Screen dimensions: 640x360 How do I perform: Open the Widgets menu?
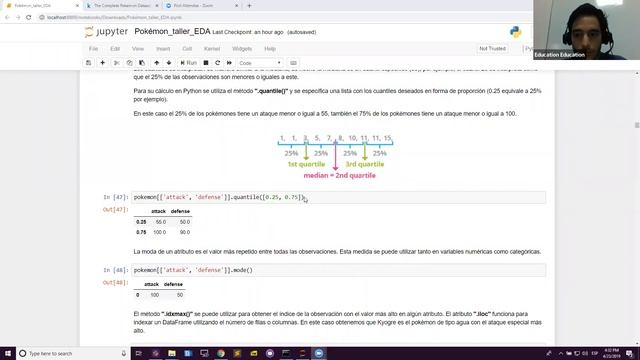242,49
